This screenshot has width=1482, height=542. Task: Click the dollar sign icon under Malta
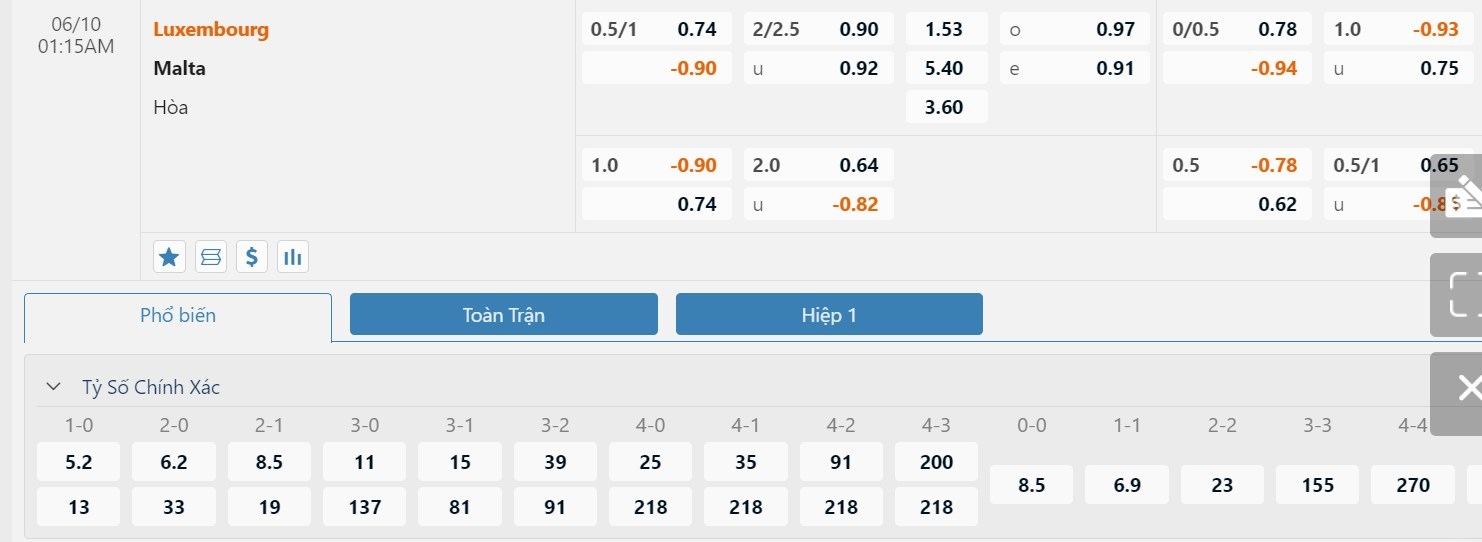252,257
